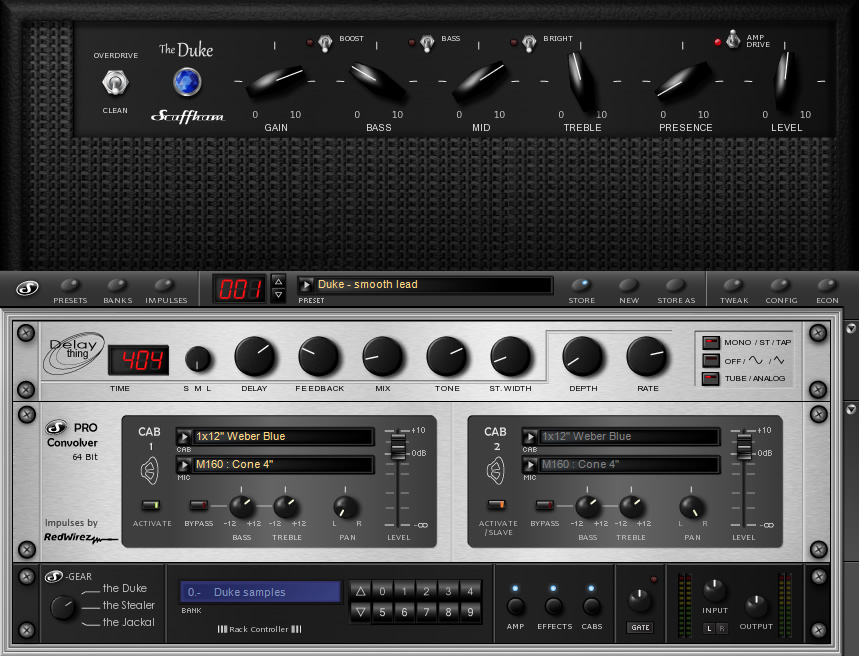Step preset number up
The height and width of the screenshot is (656, 859).
coord(278,281)
